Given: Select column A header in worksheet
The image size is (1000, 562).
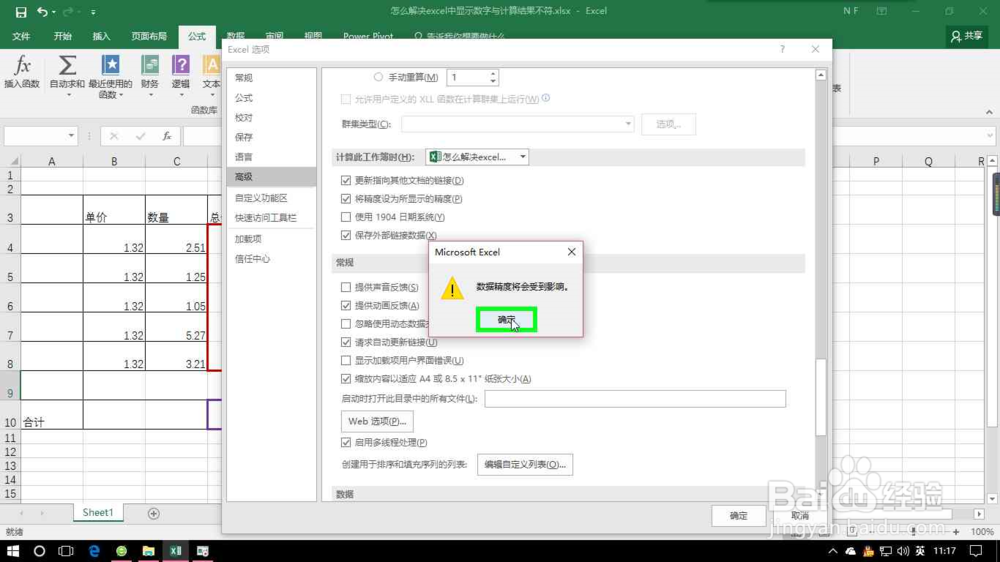Looking at the screenshot, I should point(52,162).
